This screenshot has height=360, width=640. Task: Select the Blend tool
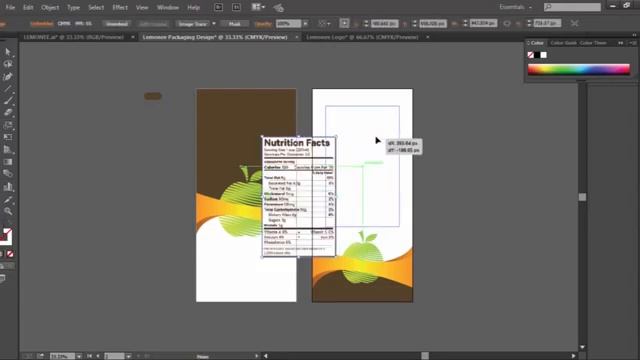[8, 174]
